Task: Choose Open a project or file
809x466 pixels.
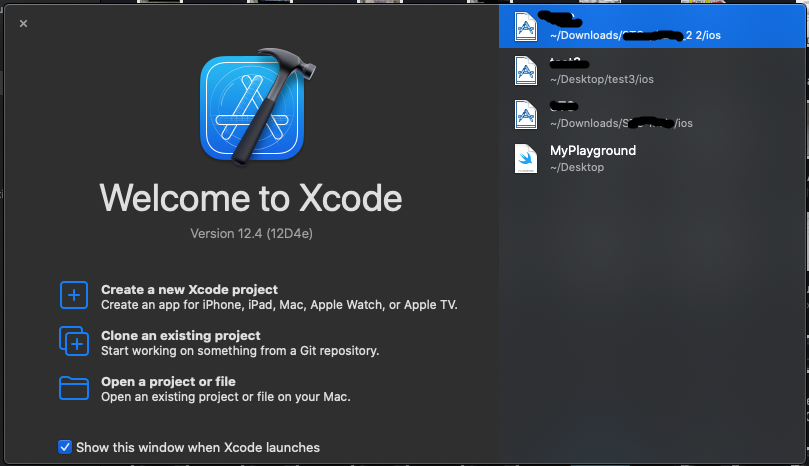Action: [168, 381]
